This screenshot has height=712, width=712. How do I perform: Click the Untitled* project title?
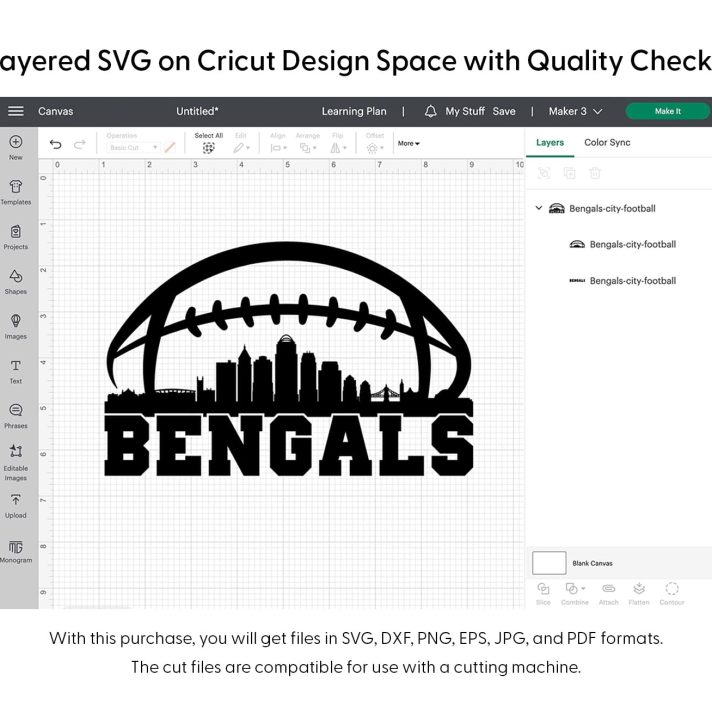[x=197, y=111]
